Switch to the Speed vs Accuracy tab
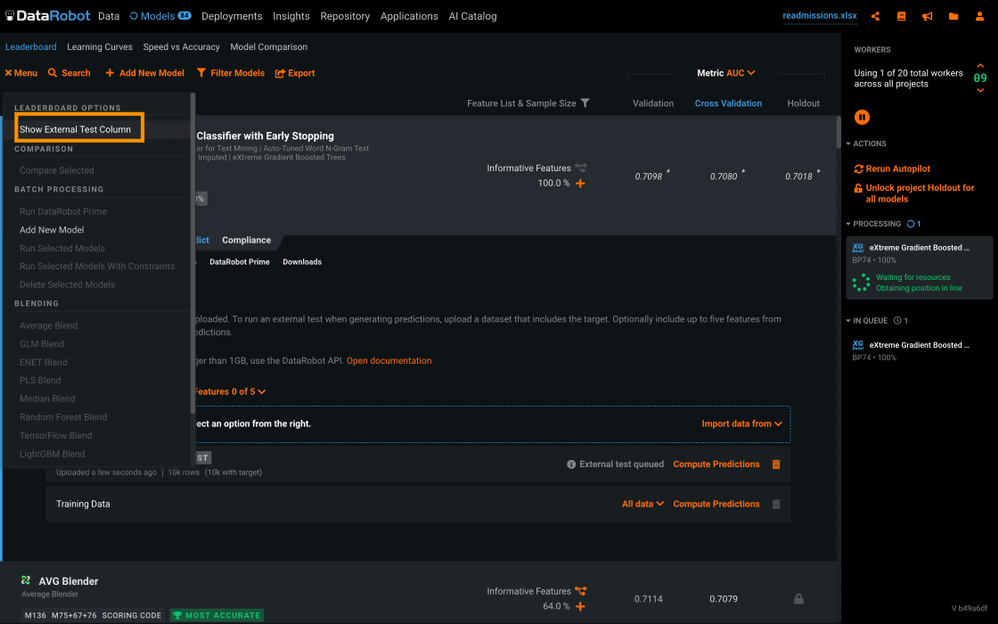Viewport: 998px width, 624px height. (181, 47)
